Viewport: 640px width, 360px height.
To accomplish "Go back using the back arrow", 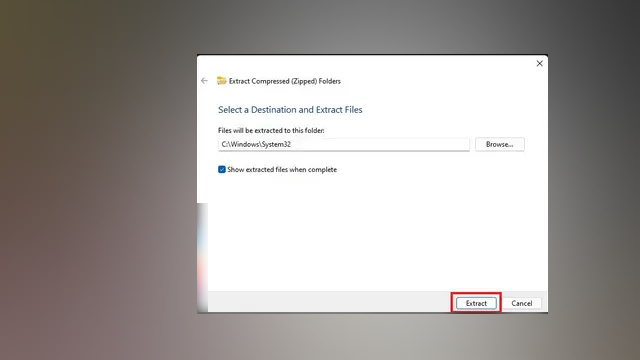I will pyautogui.click(x=204, y=81).
